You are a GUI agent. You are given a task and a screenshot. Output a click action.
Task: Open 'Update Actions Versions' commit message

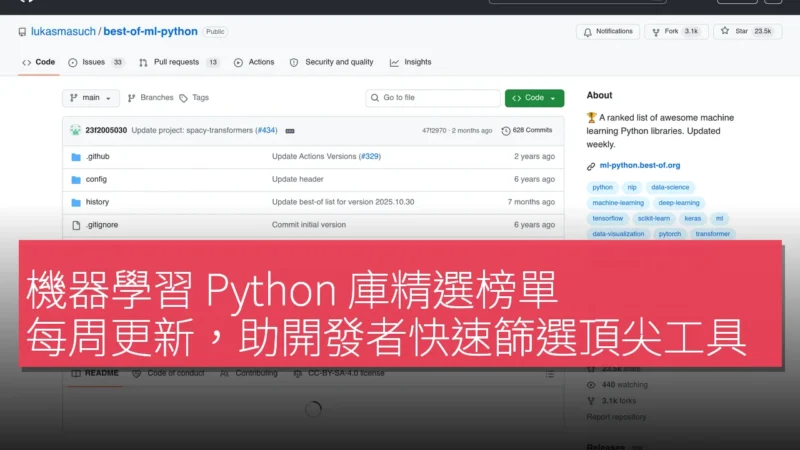pos(314,157)
